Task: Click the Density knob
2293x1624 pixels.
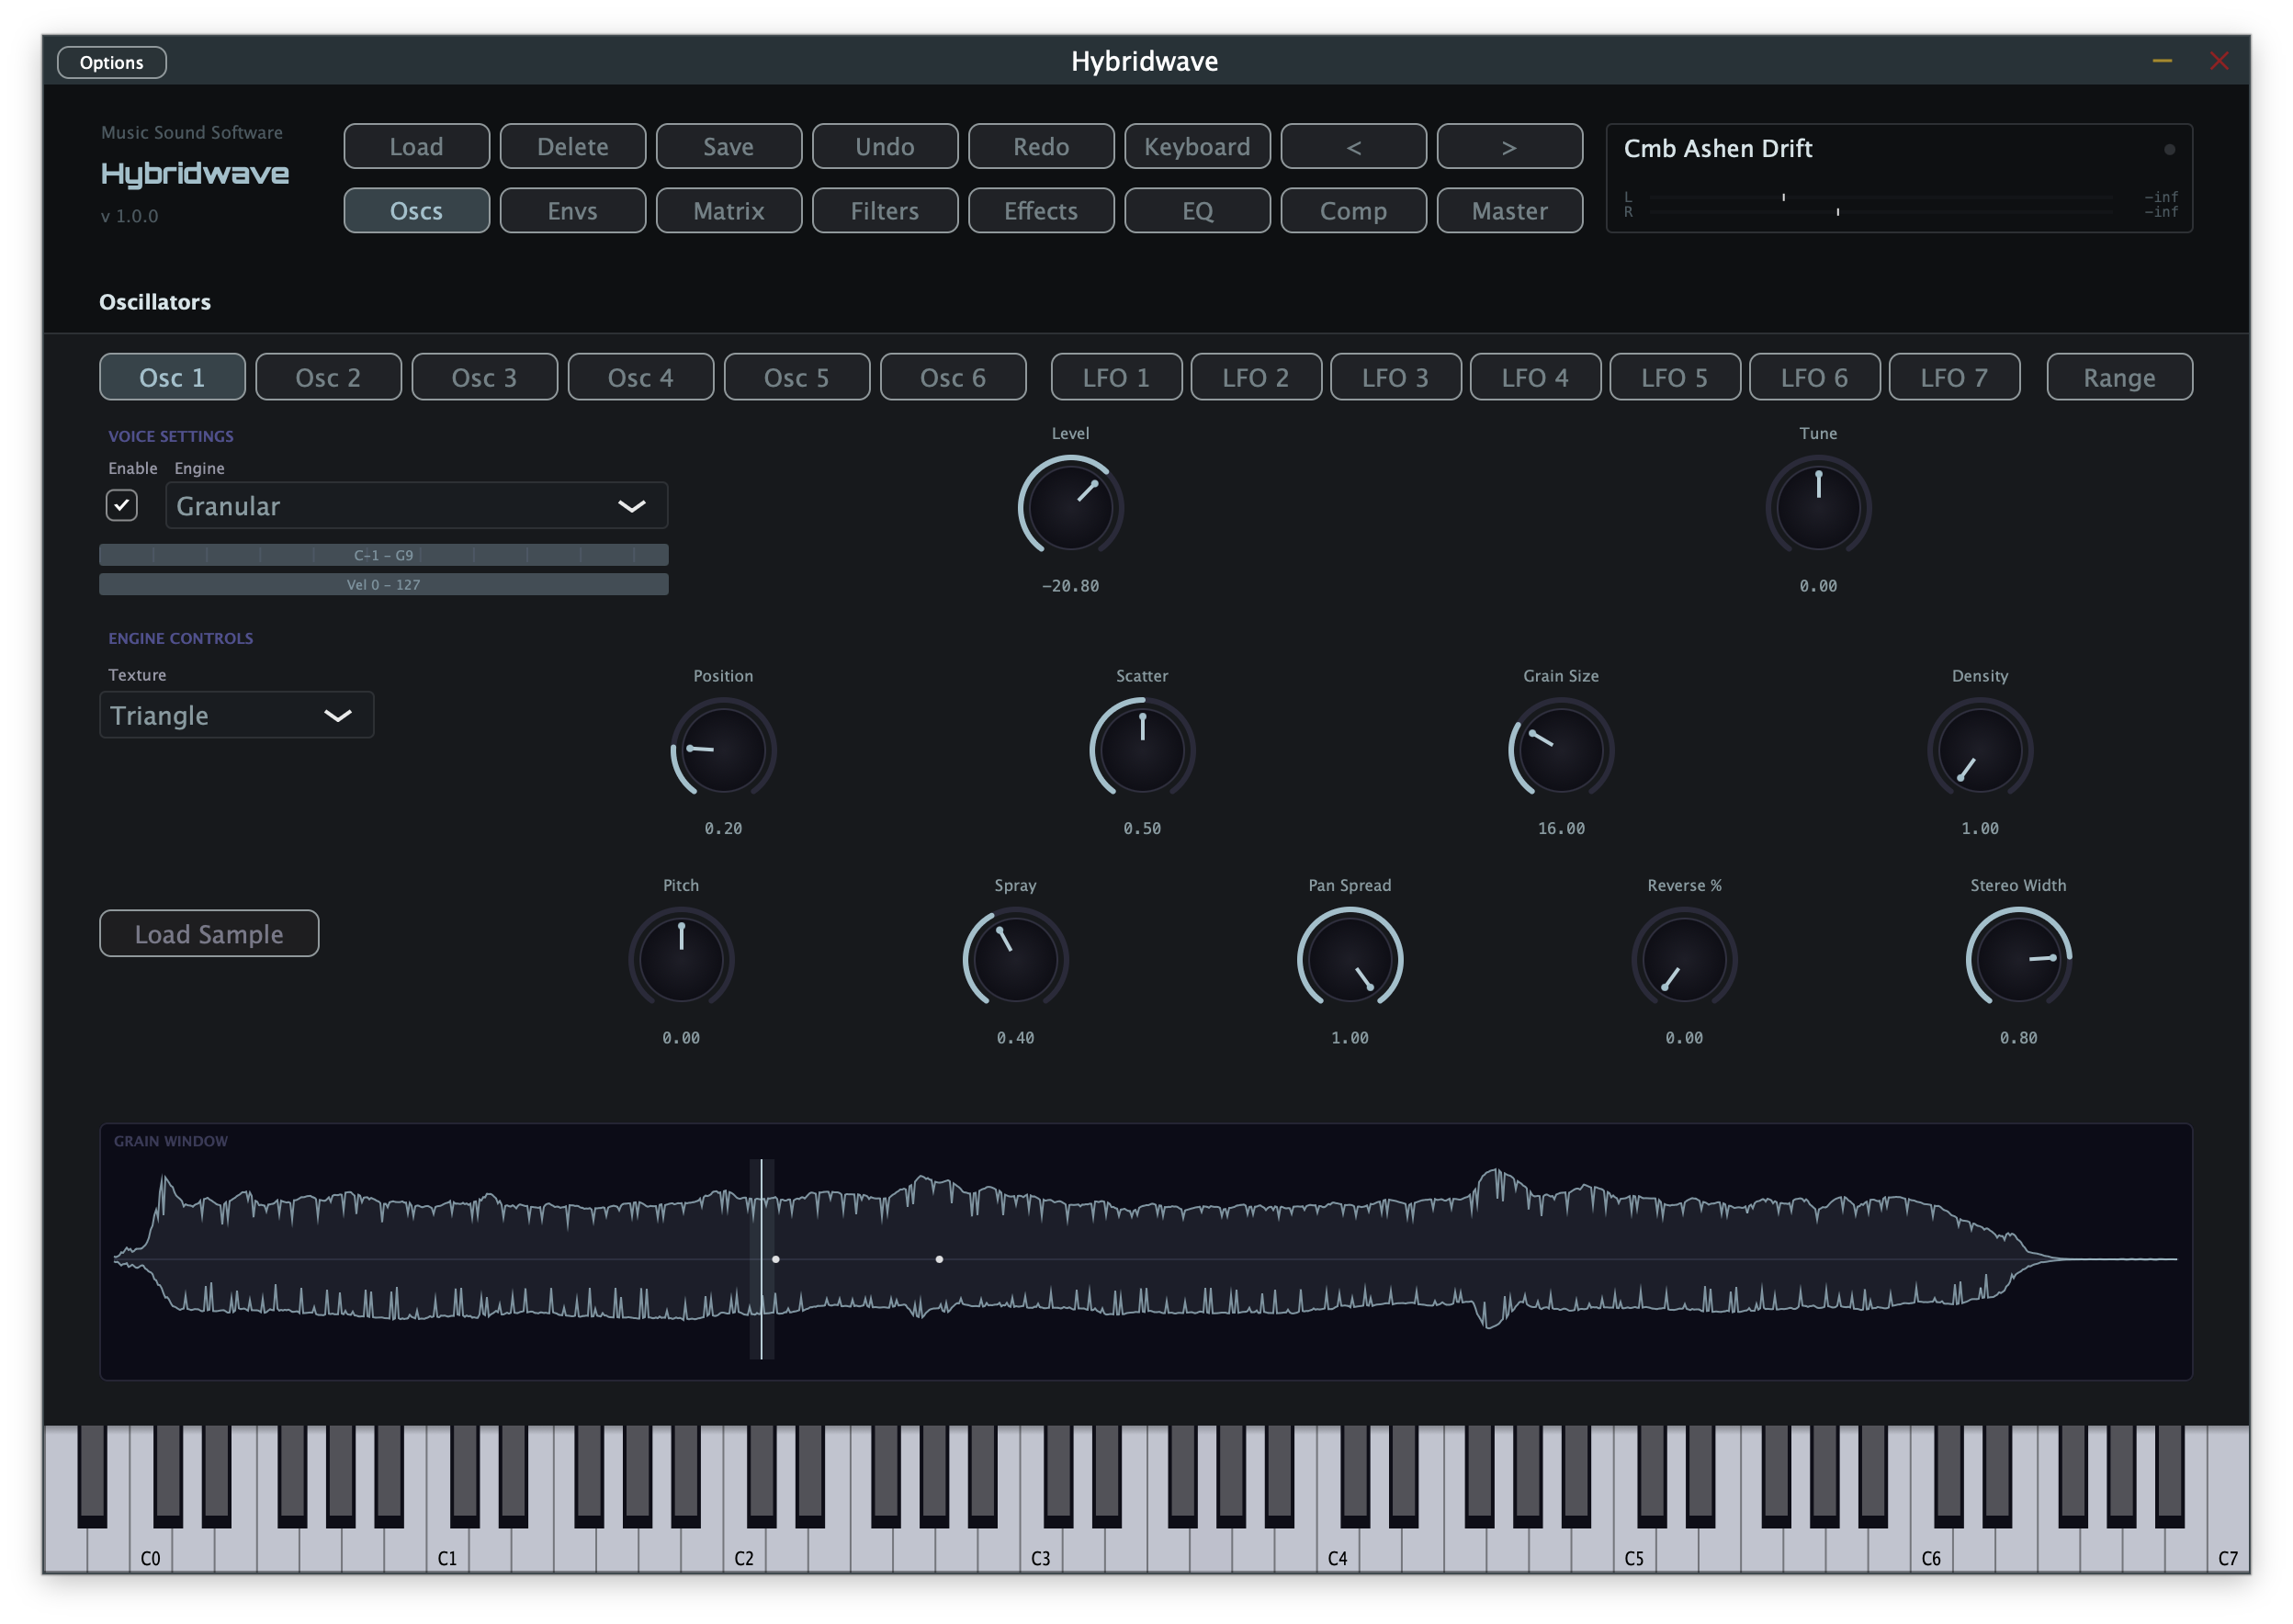Action: [1978, 749]
